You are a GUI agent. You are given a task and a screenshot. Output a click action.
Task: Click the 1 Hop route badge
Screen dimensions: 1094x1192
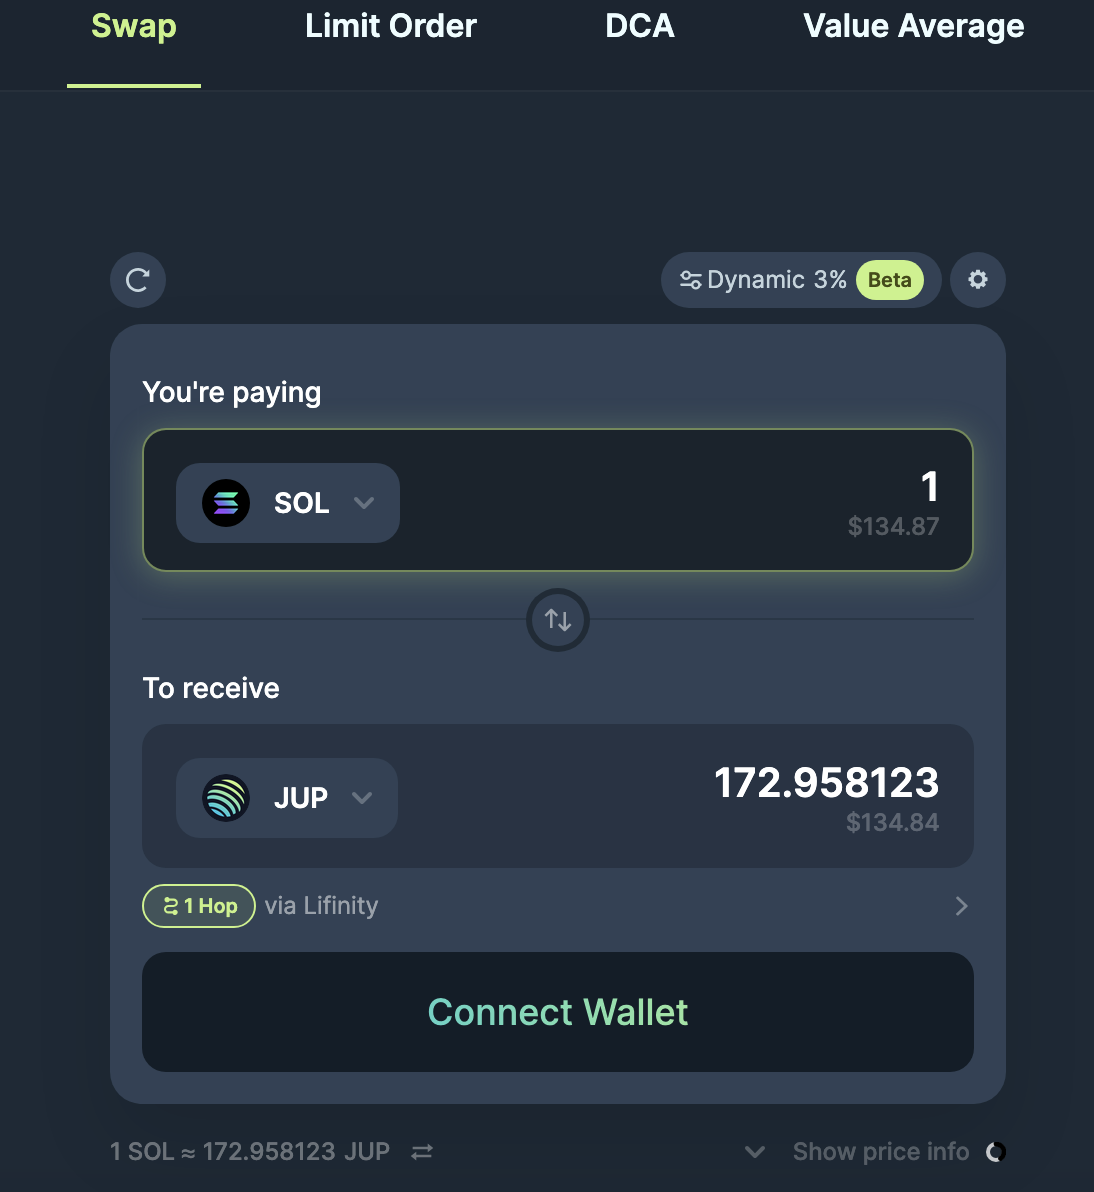pyautogui.click(x=199, y=906)
